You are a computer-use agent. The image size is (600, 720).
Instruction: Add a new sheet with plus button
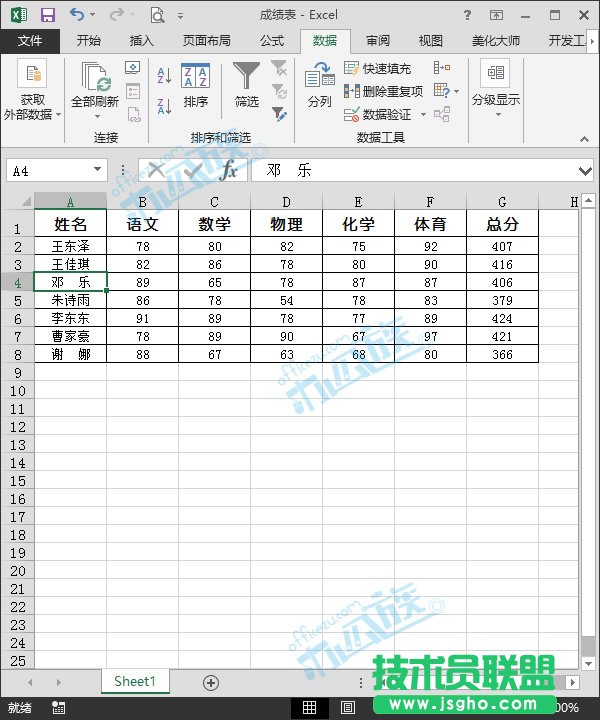pos(211,682)
